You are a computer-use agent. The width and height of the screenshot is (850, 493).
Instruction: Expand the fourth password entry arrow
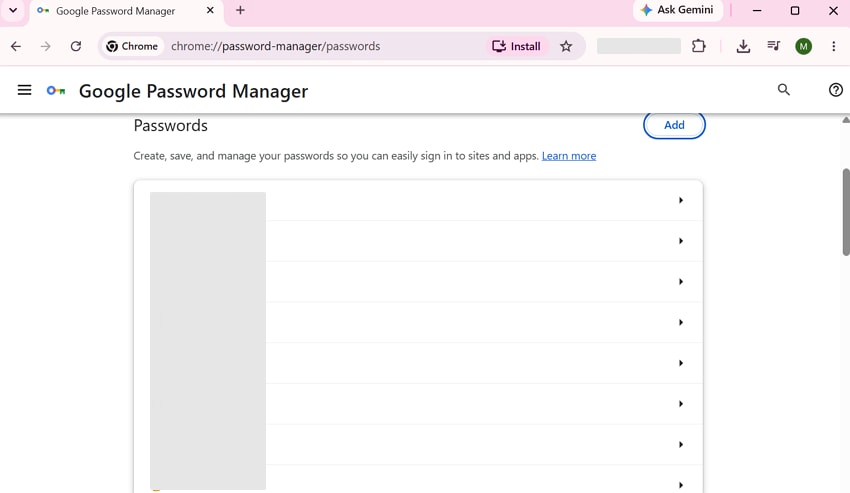tap(681, 322)
